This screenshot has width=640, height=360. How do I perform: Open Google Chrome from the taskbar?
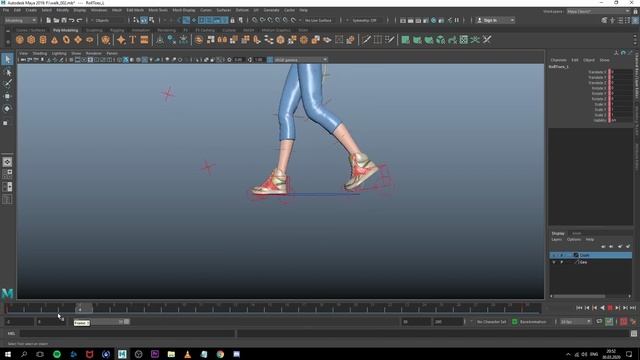pos(220,354)
